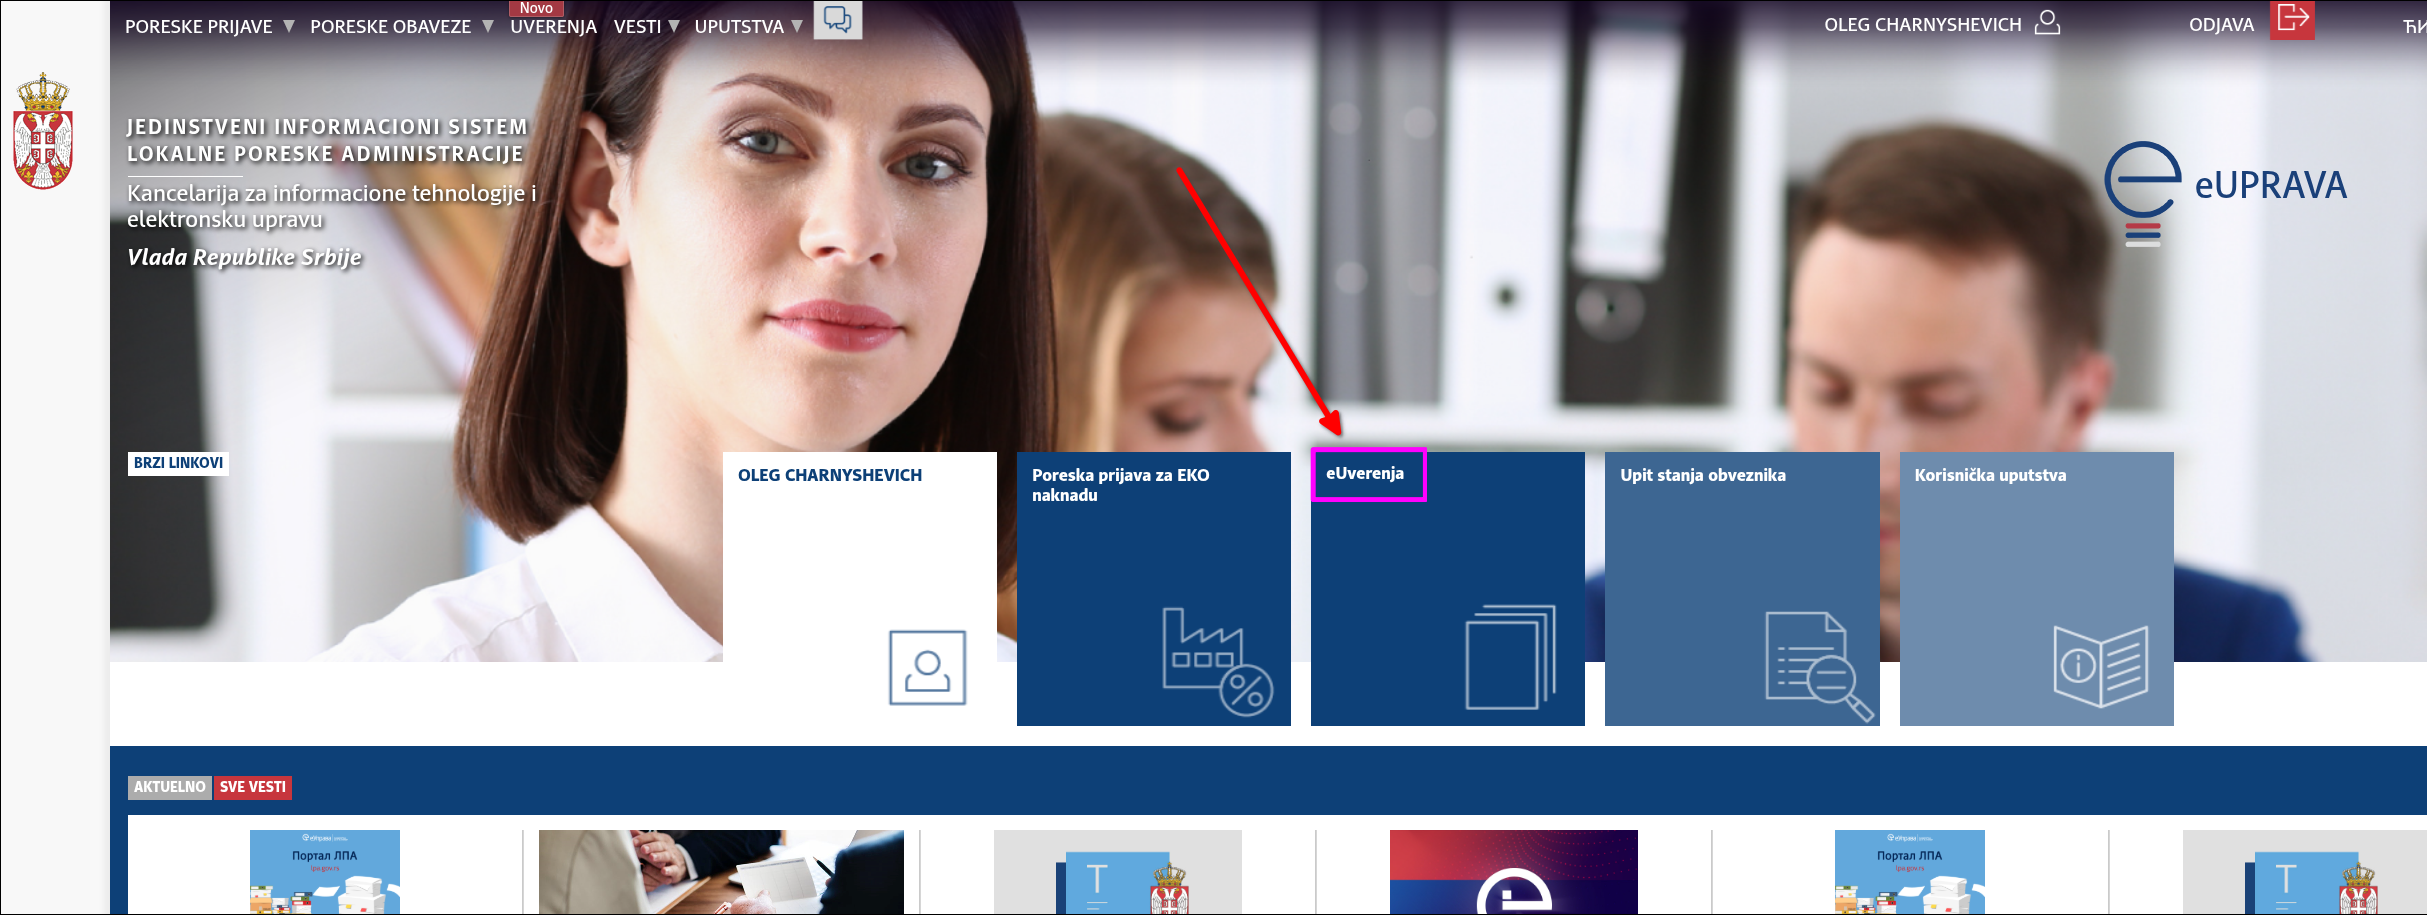The image size is (2427, 915).
Task: Open the VESTI dropdown menu
Action: click(646, 27)
